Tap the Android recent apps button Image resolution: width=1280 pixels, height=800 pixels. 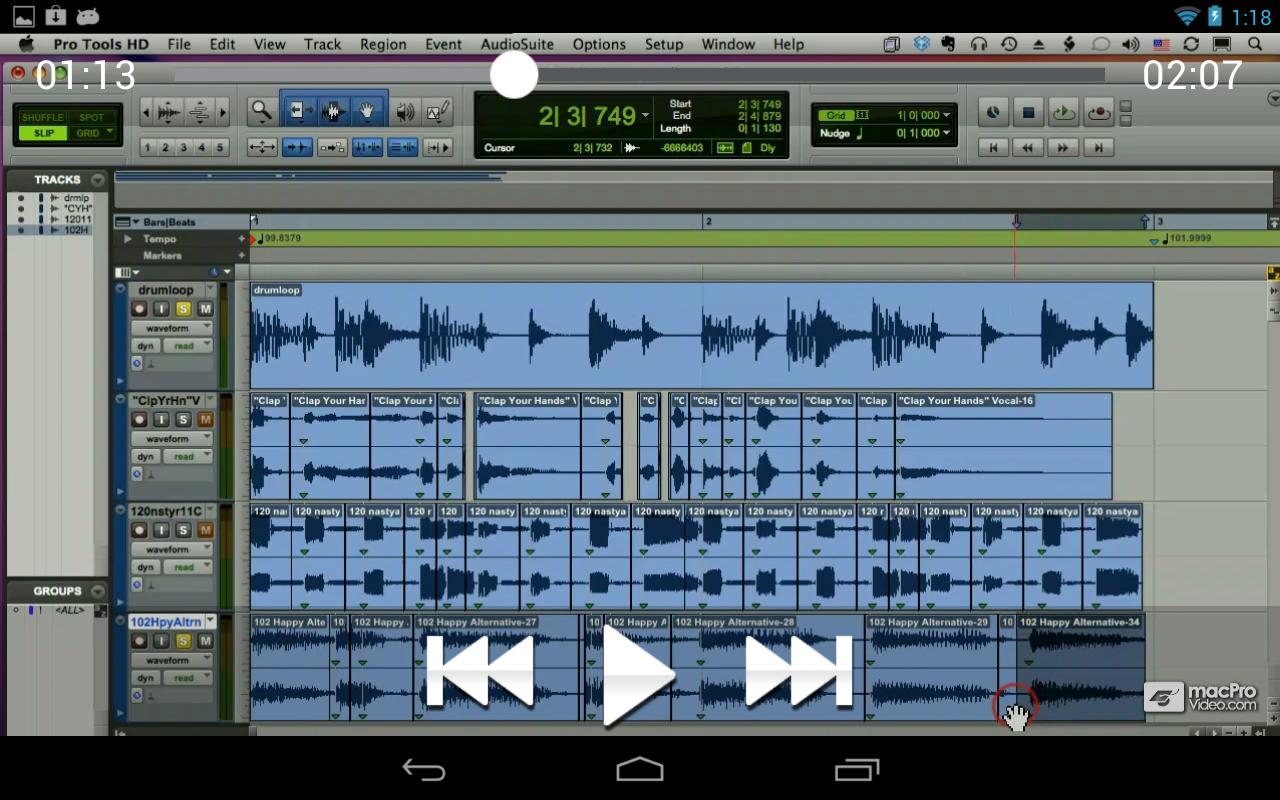point(857,769)
